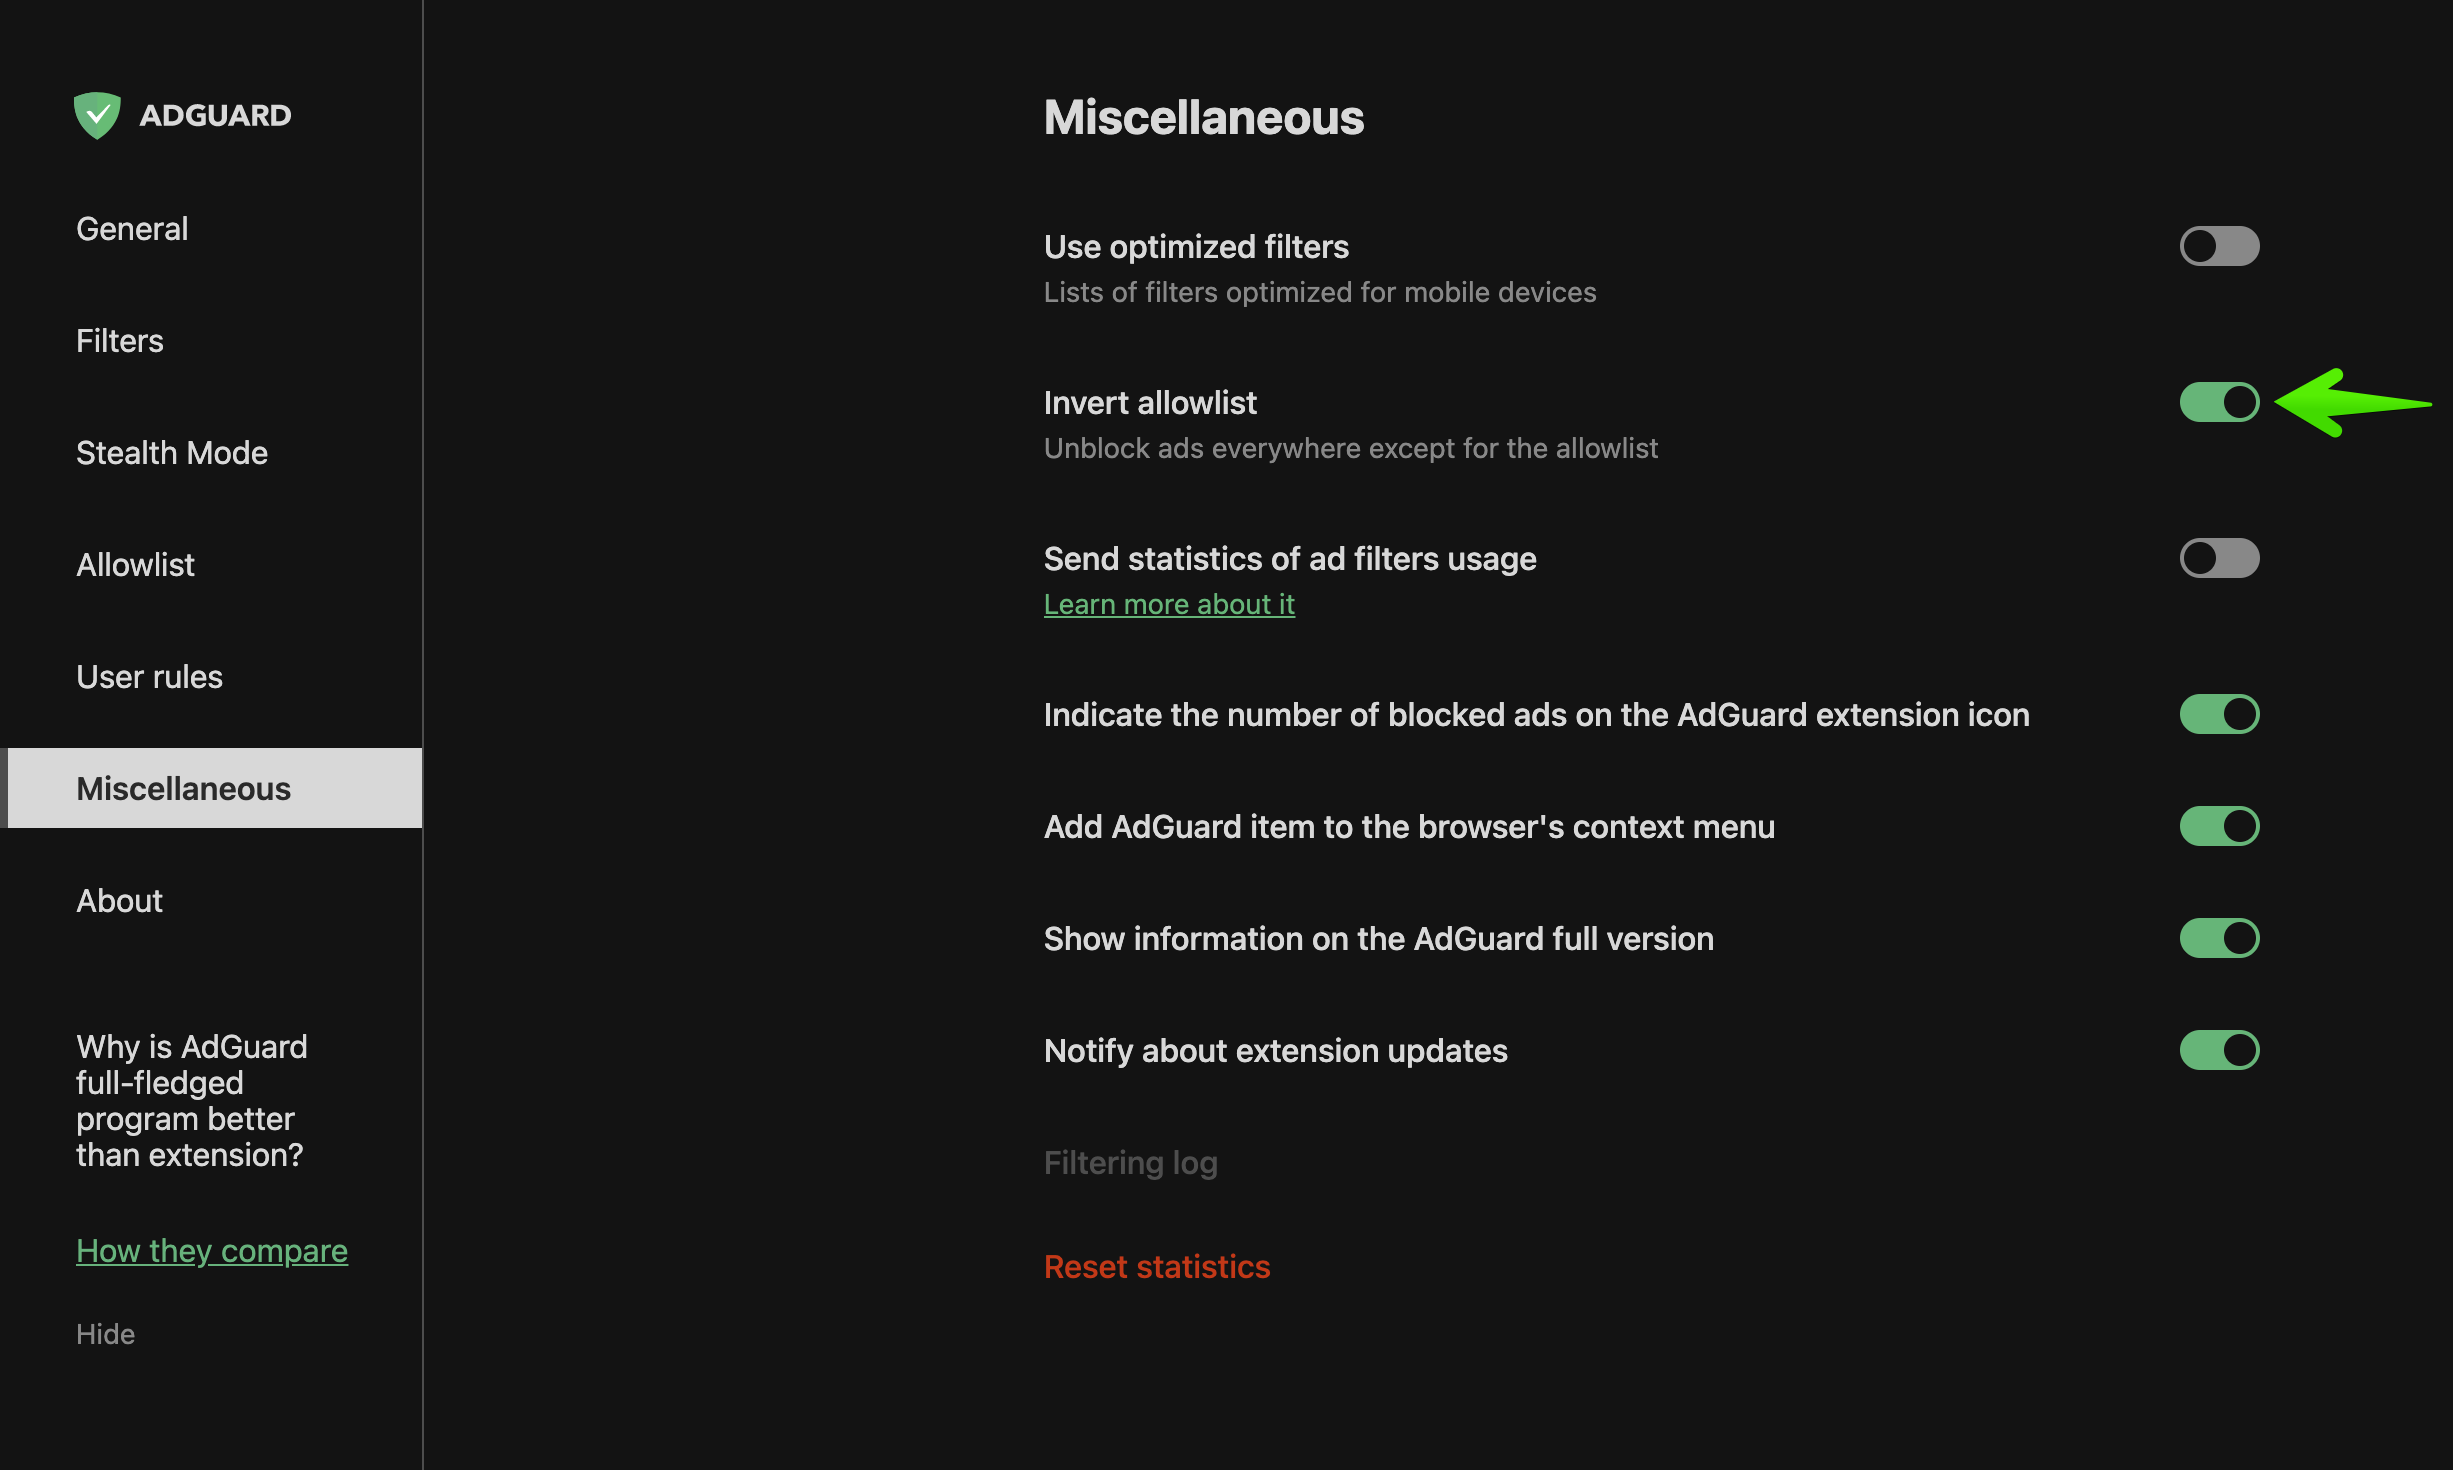Select the Miscellaneous sidebar item
The width and height of the screenshot is (2453, 1470).
pyautogui.click(x=211, y=788)
